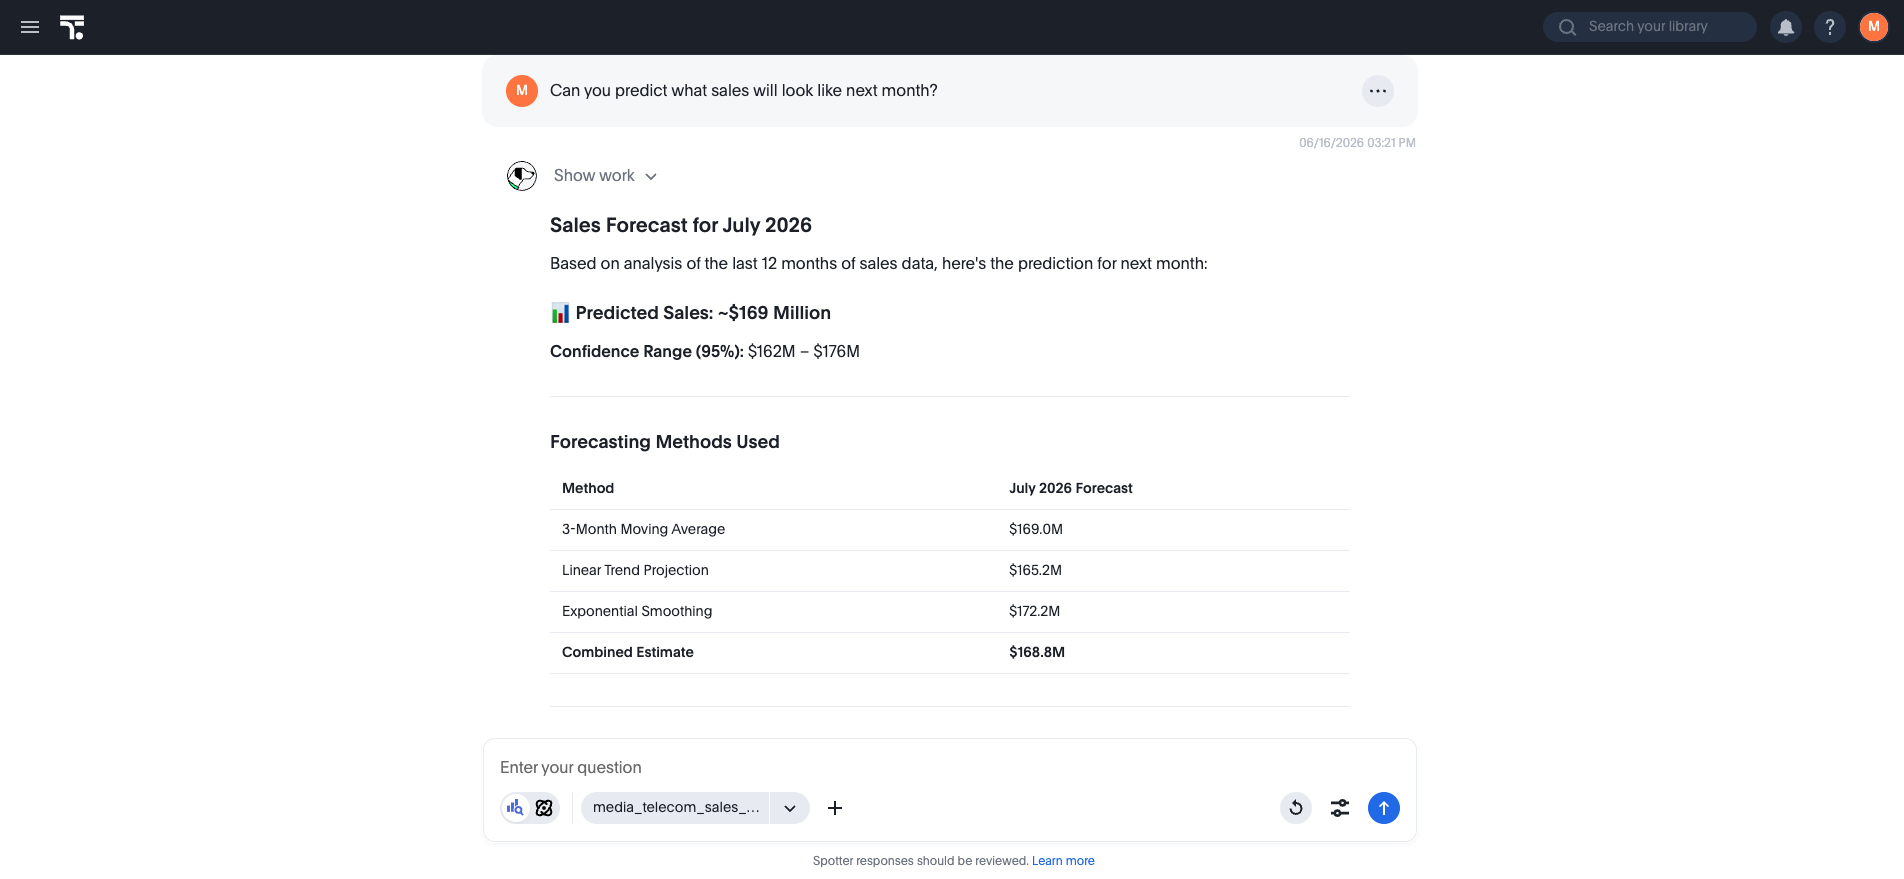Click the media_telecom_sales data source chip
Viewport: 1904px width, 879px height.
675,808
